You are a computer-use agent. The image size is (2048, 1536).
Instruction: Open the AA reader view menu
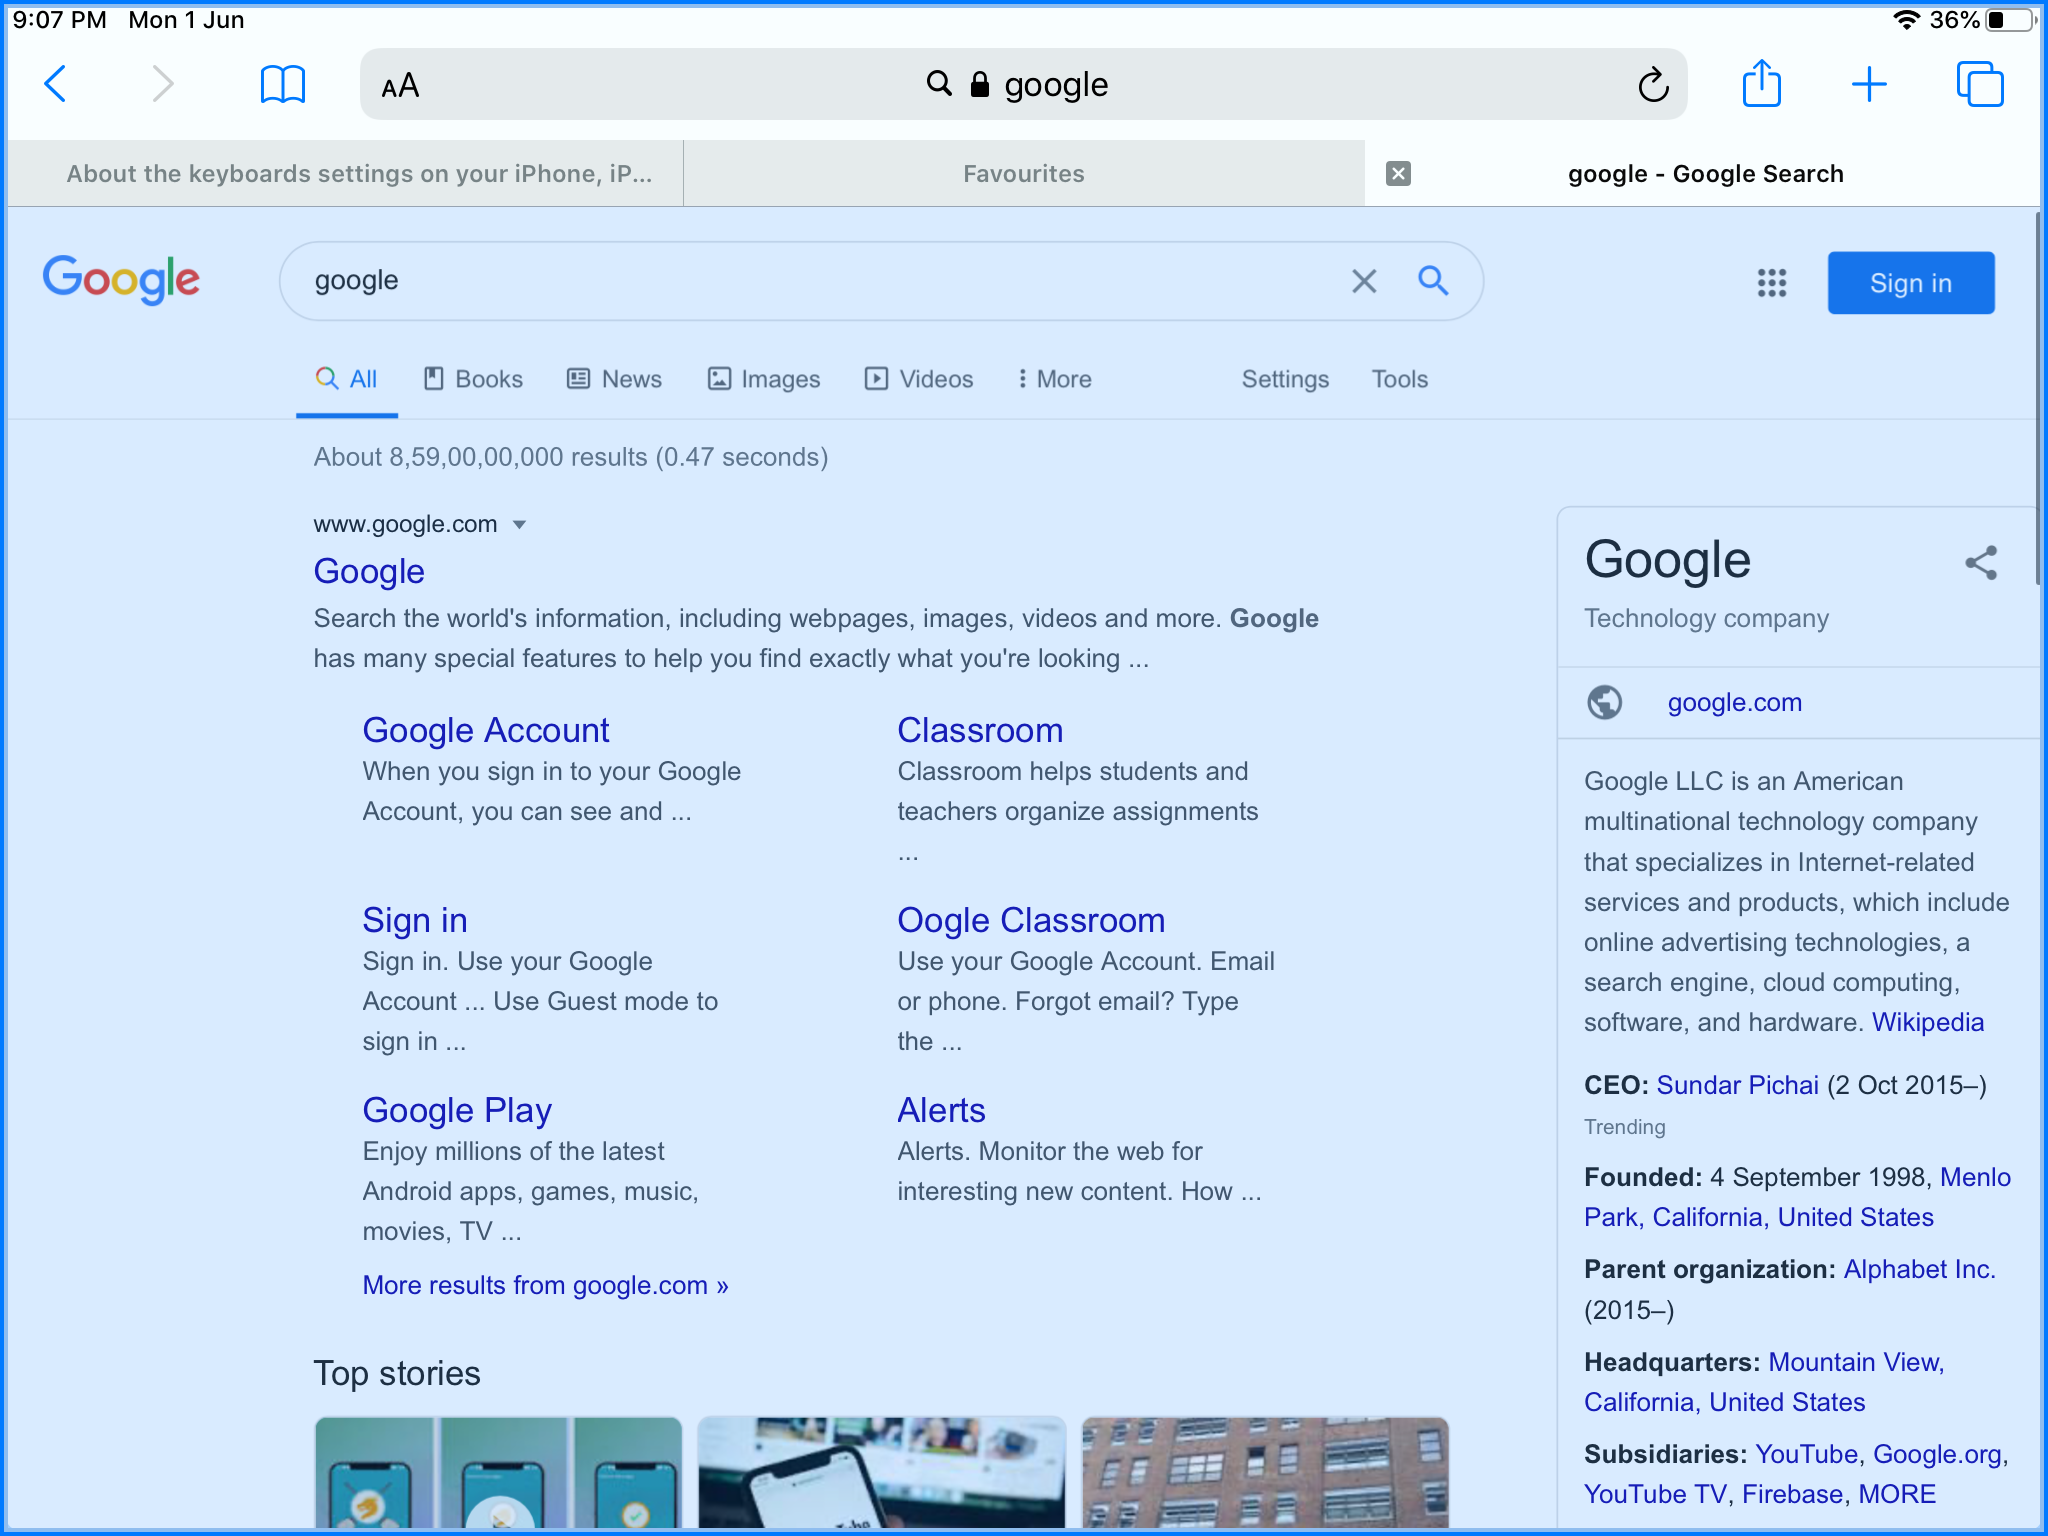pyautogui.click(x=400, y=86)
